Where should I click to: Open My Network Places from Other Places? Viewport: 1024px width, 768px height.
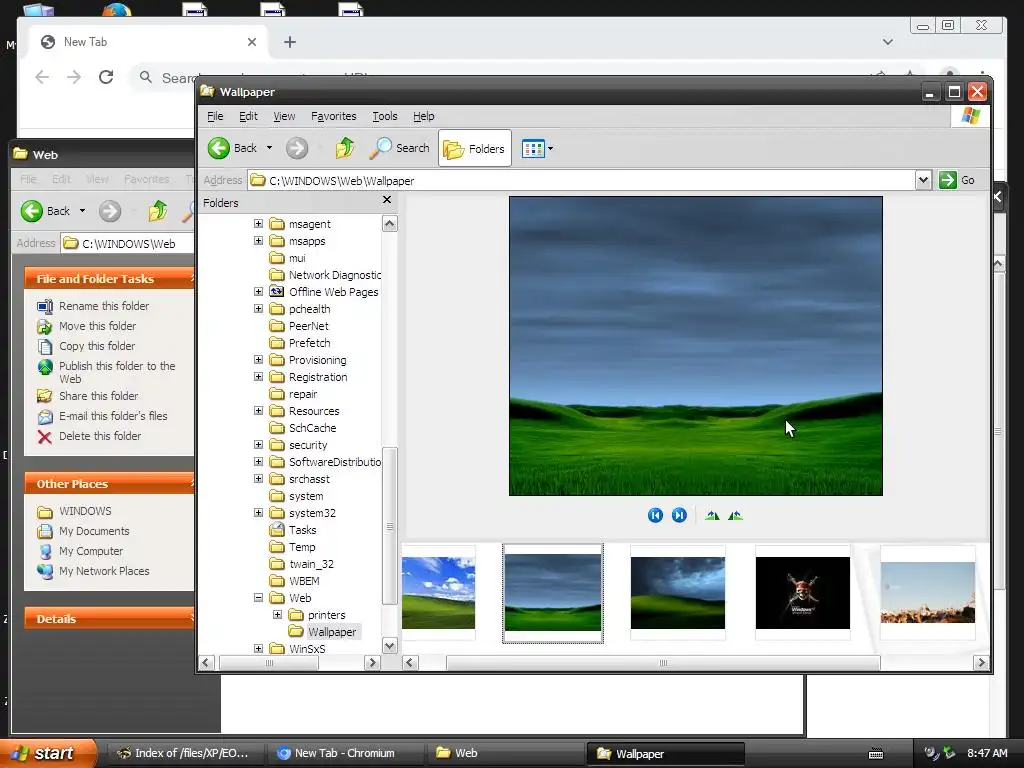[104, 571]
